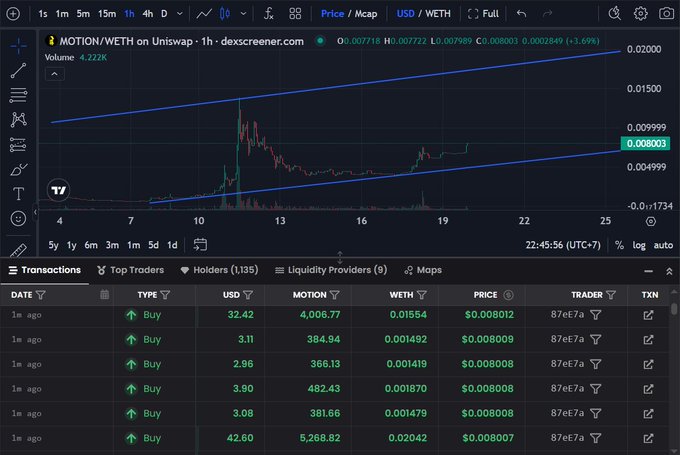Open the emoji icons tool
This screenshot has height=455, width=680.
[18, 218]
